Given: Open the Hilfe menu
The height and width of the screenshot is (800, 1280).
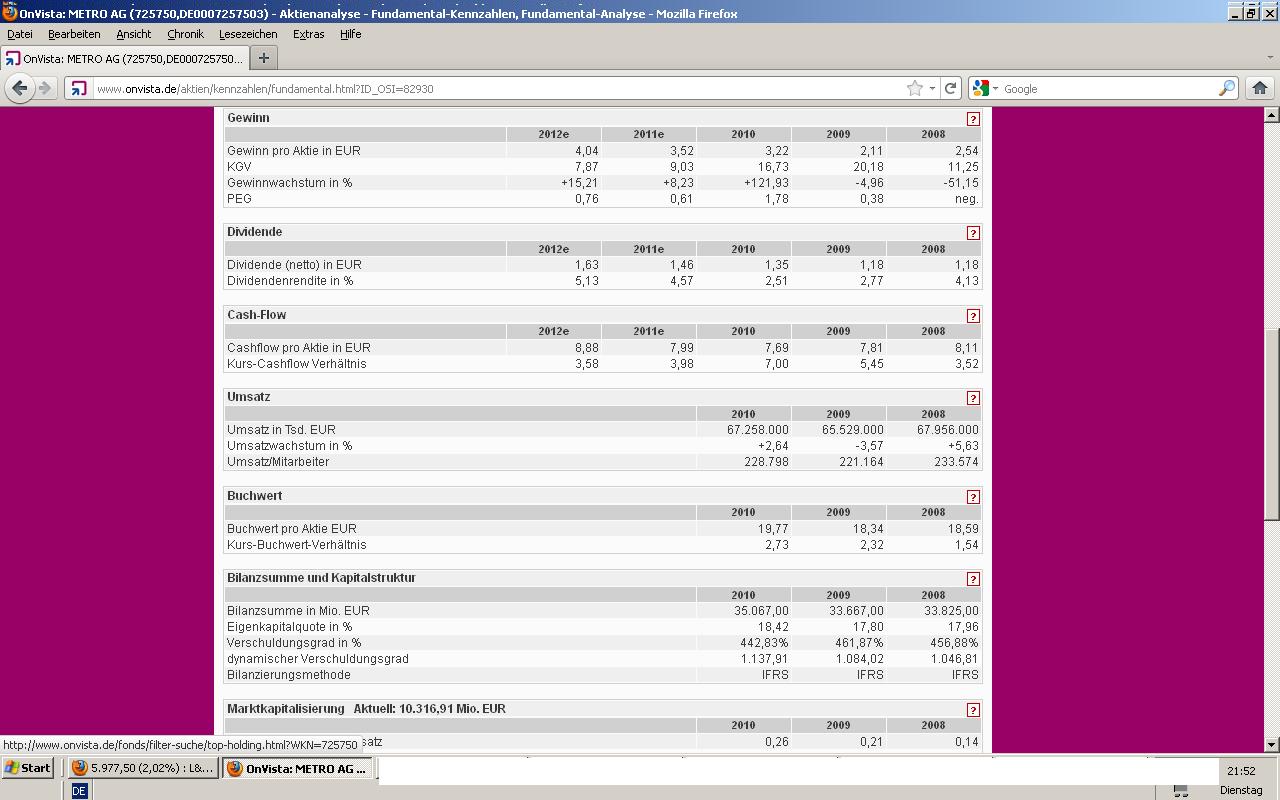Looking at the screenshot, I should tap(350, 34).
